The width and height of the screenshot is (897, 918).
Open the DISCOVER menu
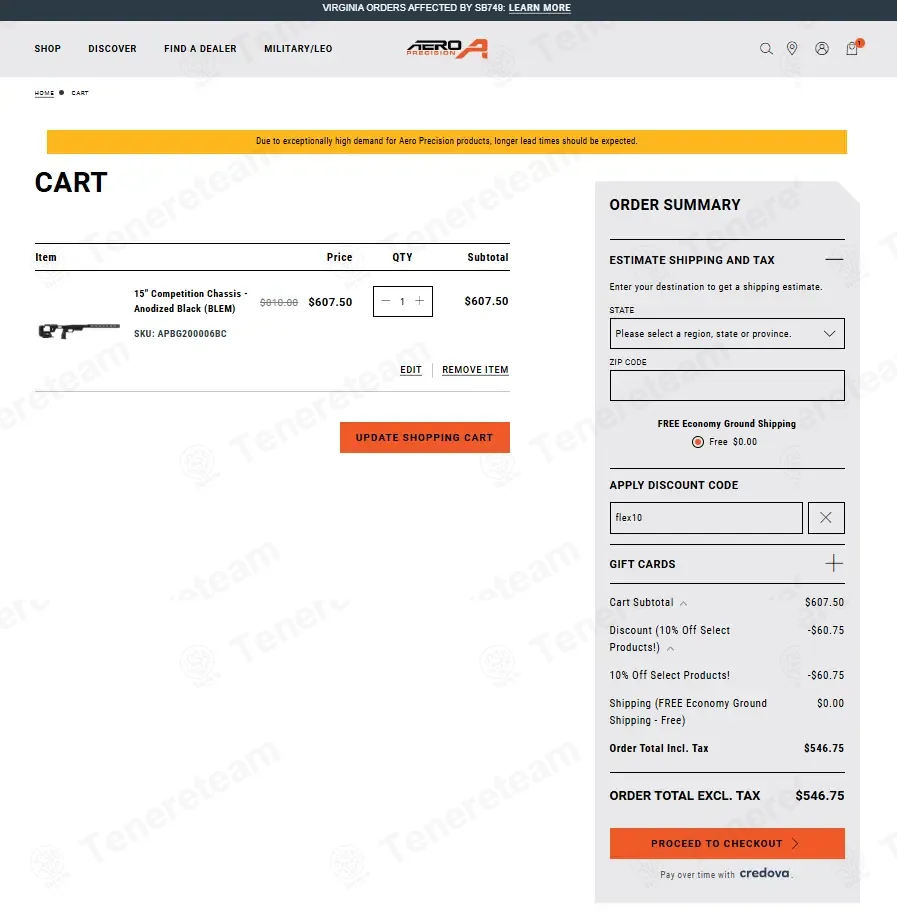pos(112,49)
